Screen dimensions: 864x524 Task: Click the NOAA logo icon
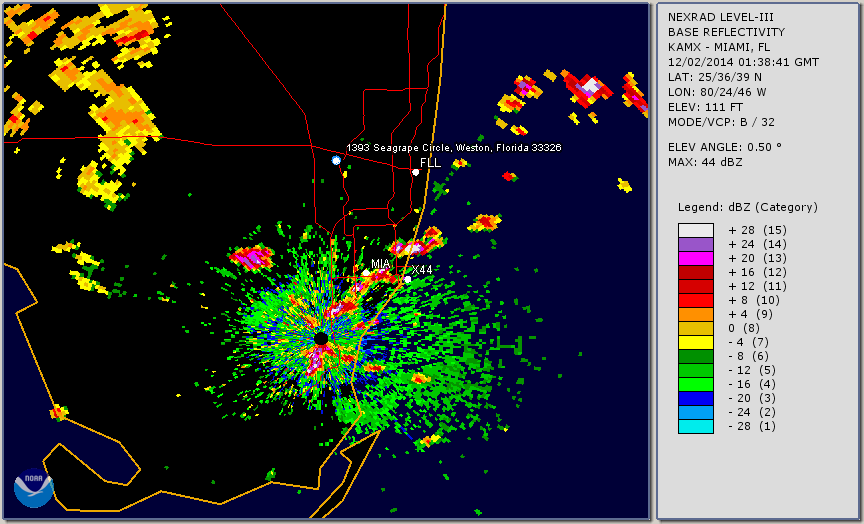coord(34,488)
